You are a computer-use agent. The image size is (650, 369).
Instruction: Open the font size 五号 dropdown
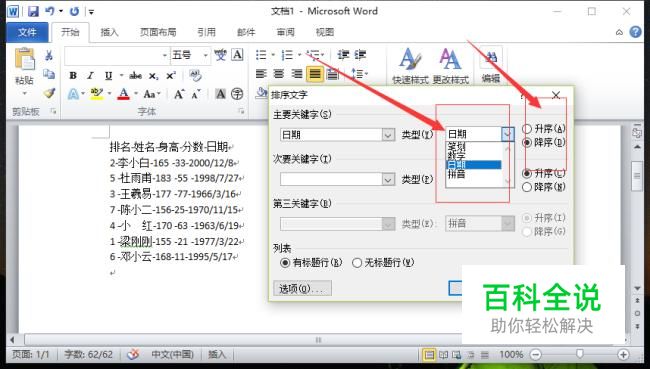click(x=205, y=55)
